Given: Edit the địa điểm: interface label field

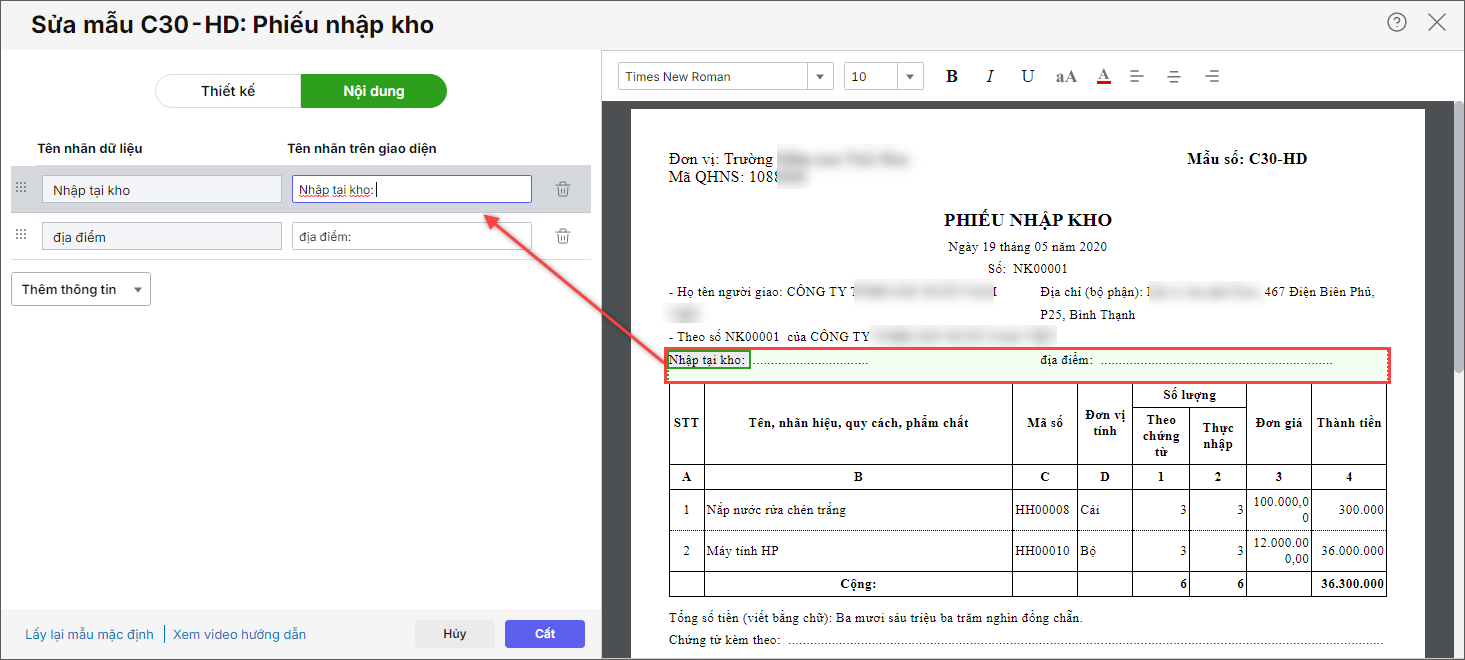Looking at the screenshot, I should tap(412, 237).
